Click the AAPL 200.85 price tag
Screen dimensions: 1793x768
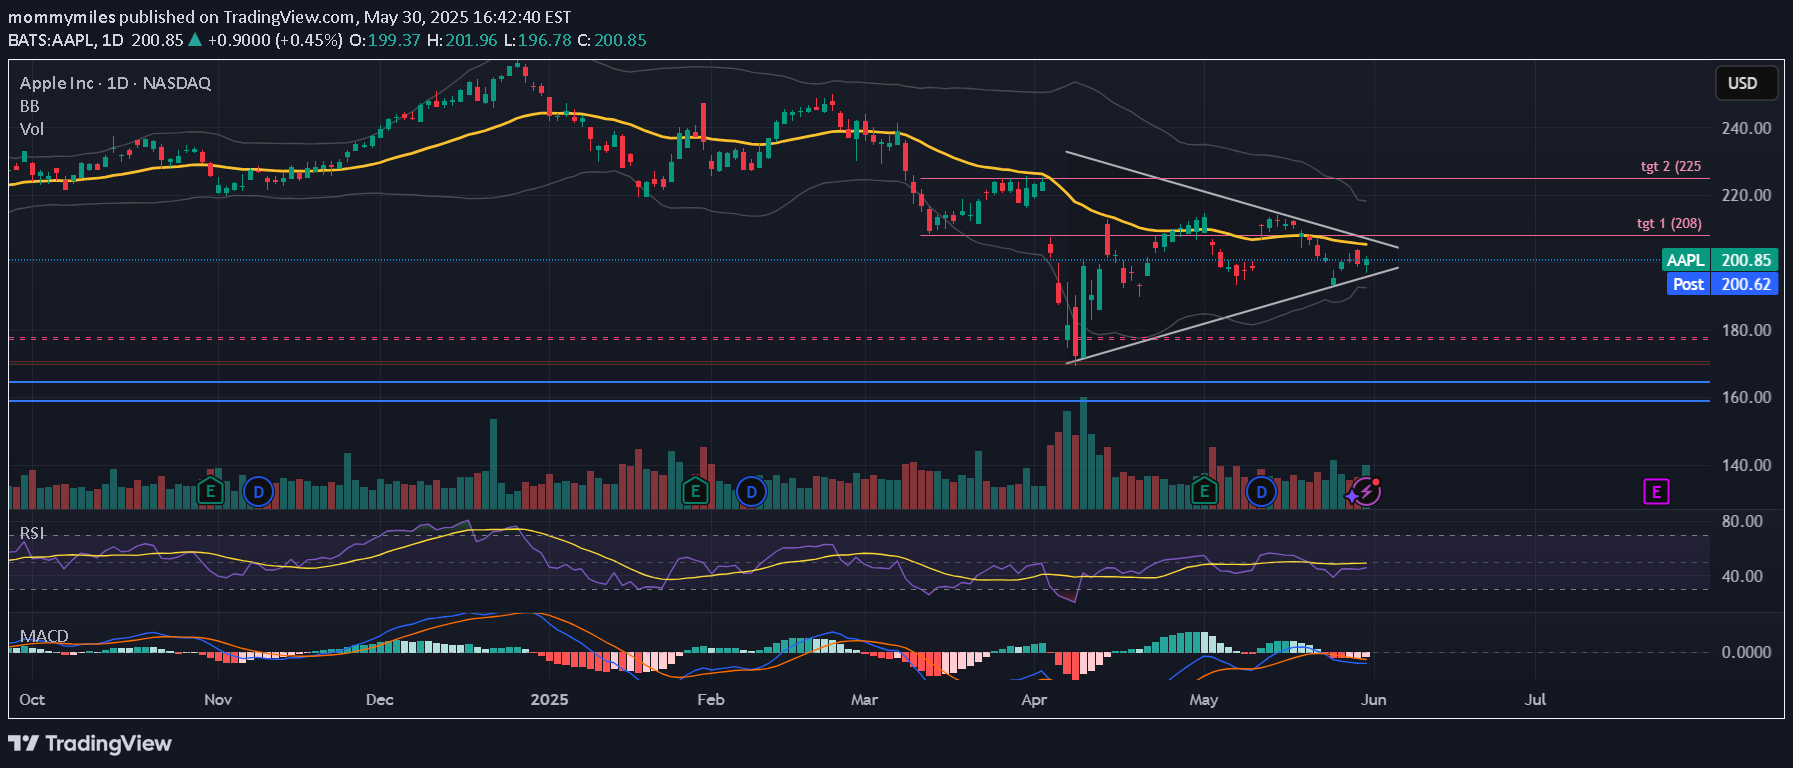1720,260
